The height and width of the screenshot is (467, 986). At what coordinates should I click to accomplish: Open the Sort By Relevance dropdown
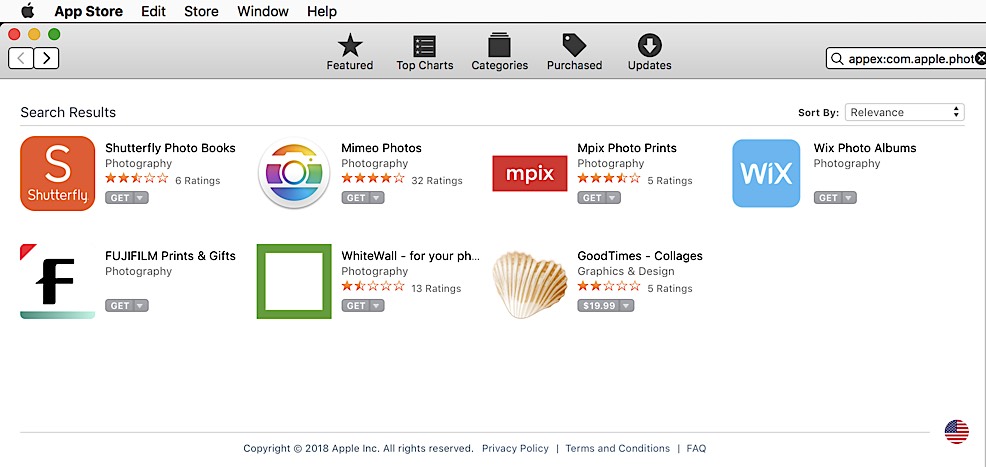(904, 112)
